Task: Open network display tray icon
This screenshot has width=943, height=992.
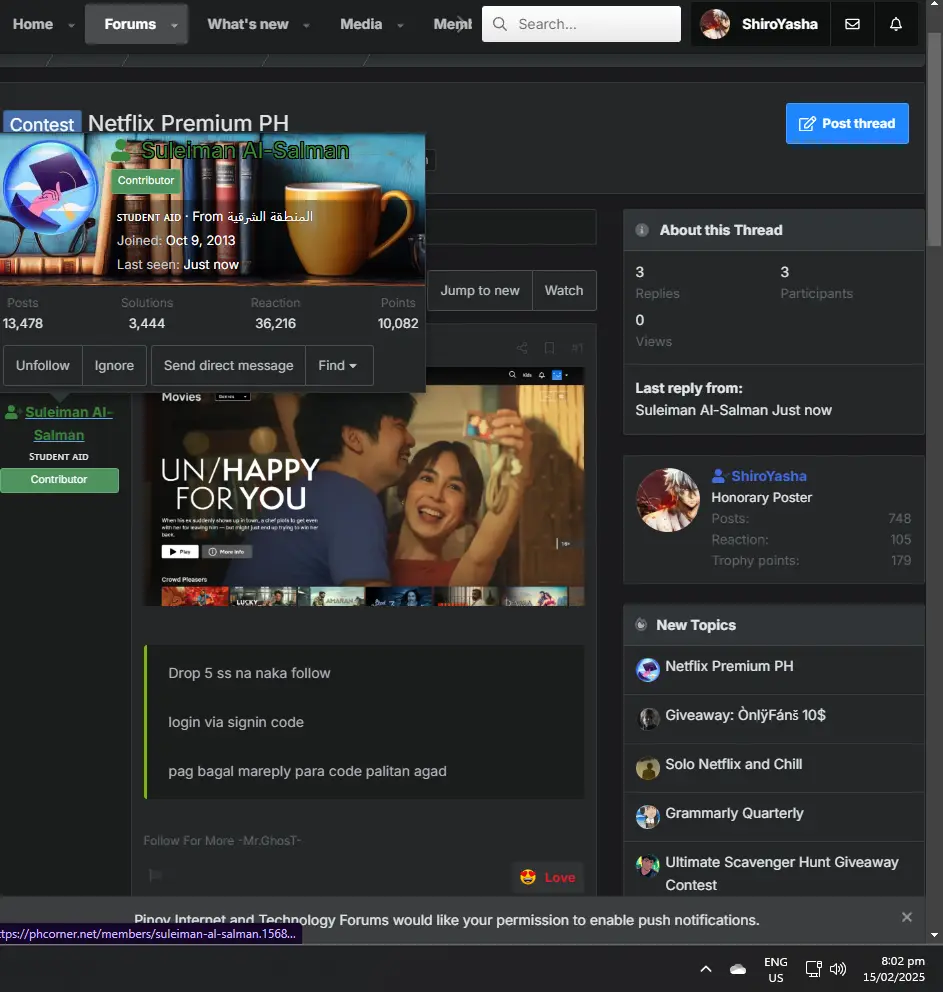Action: tap(813, 969)
